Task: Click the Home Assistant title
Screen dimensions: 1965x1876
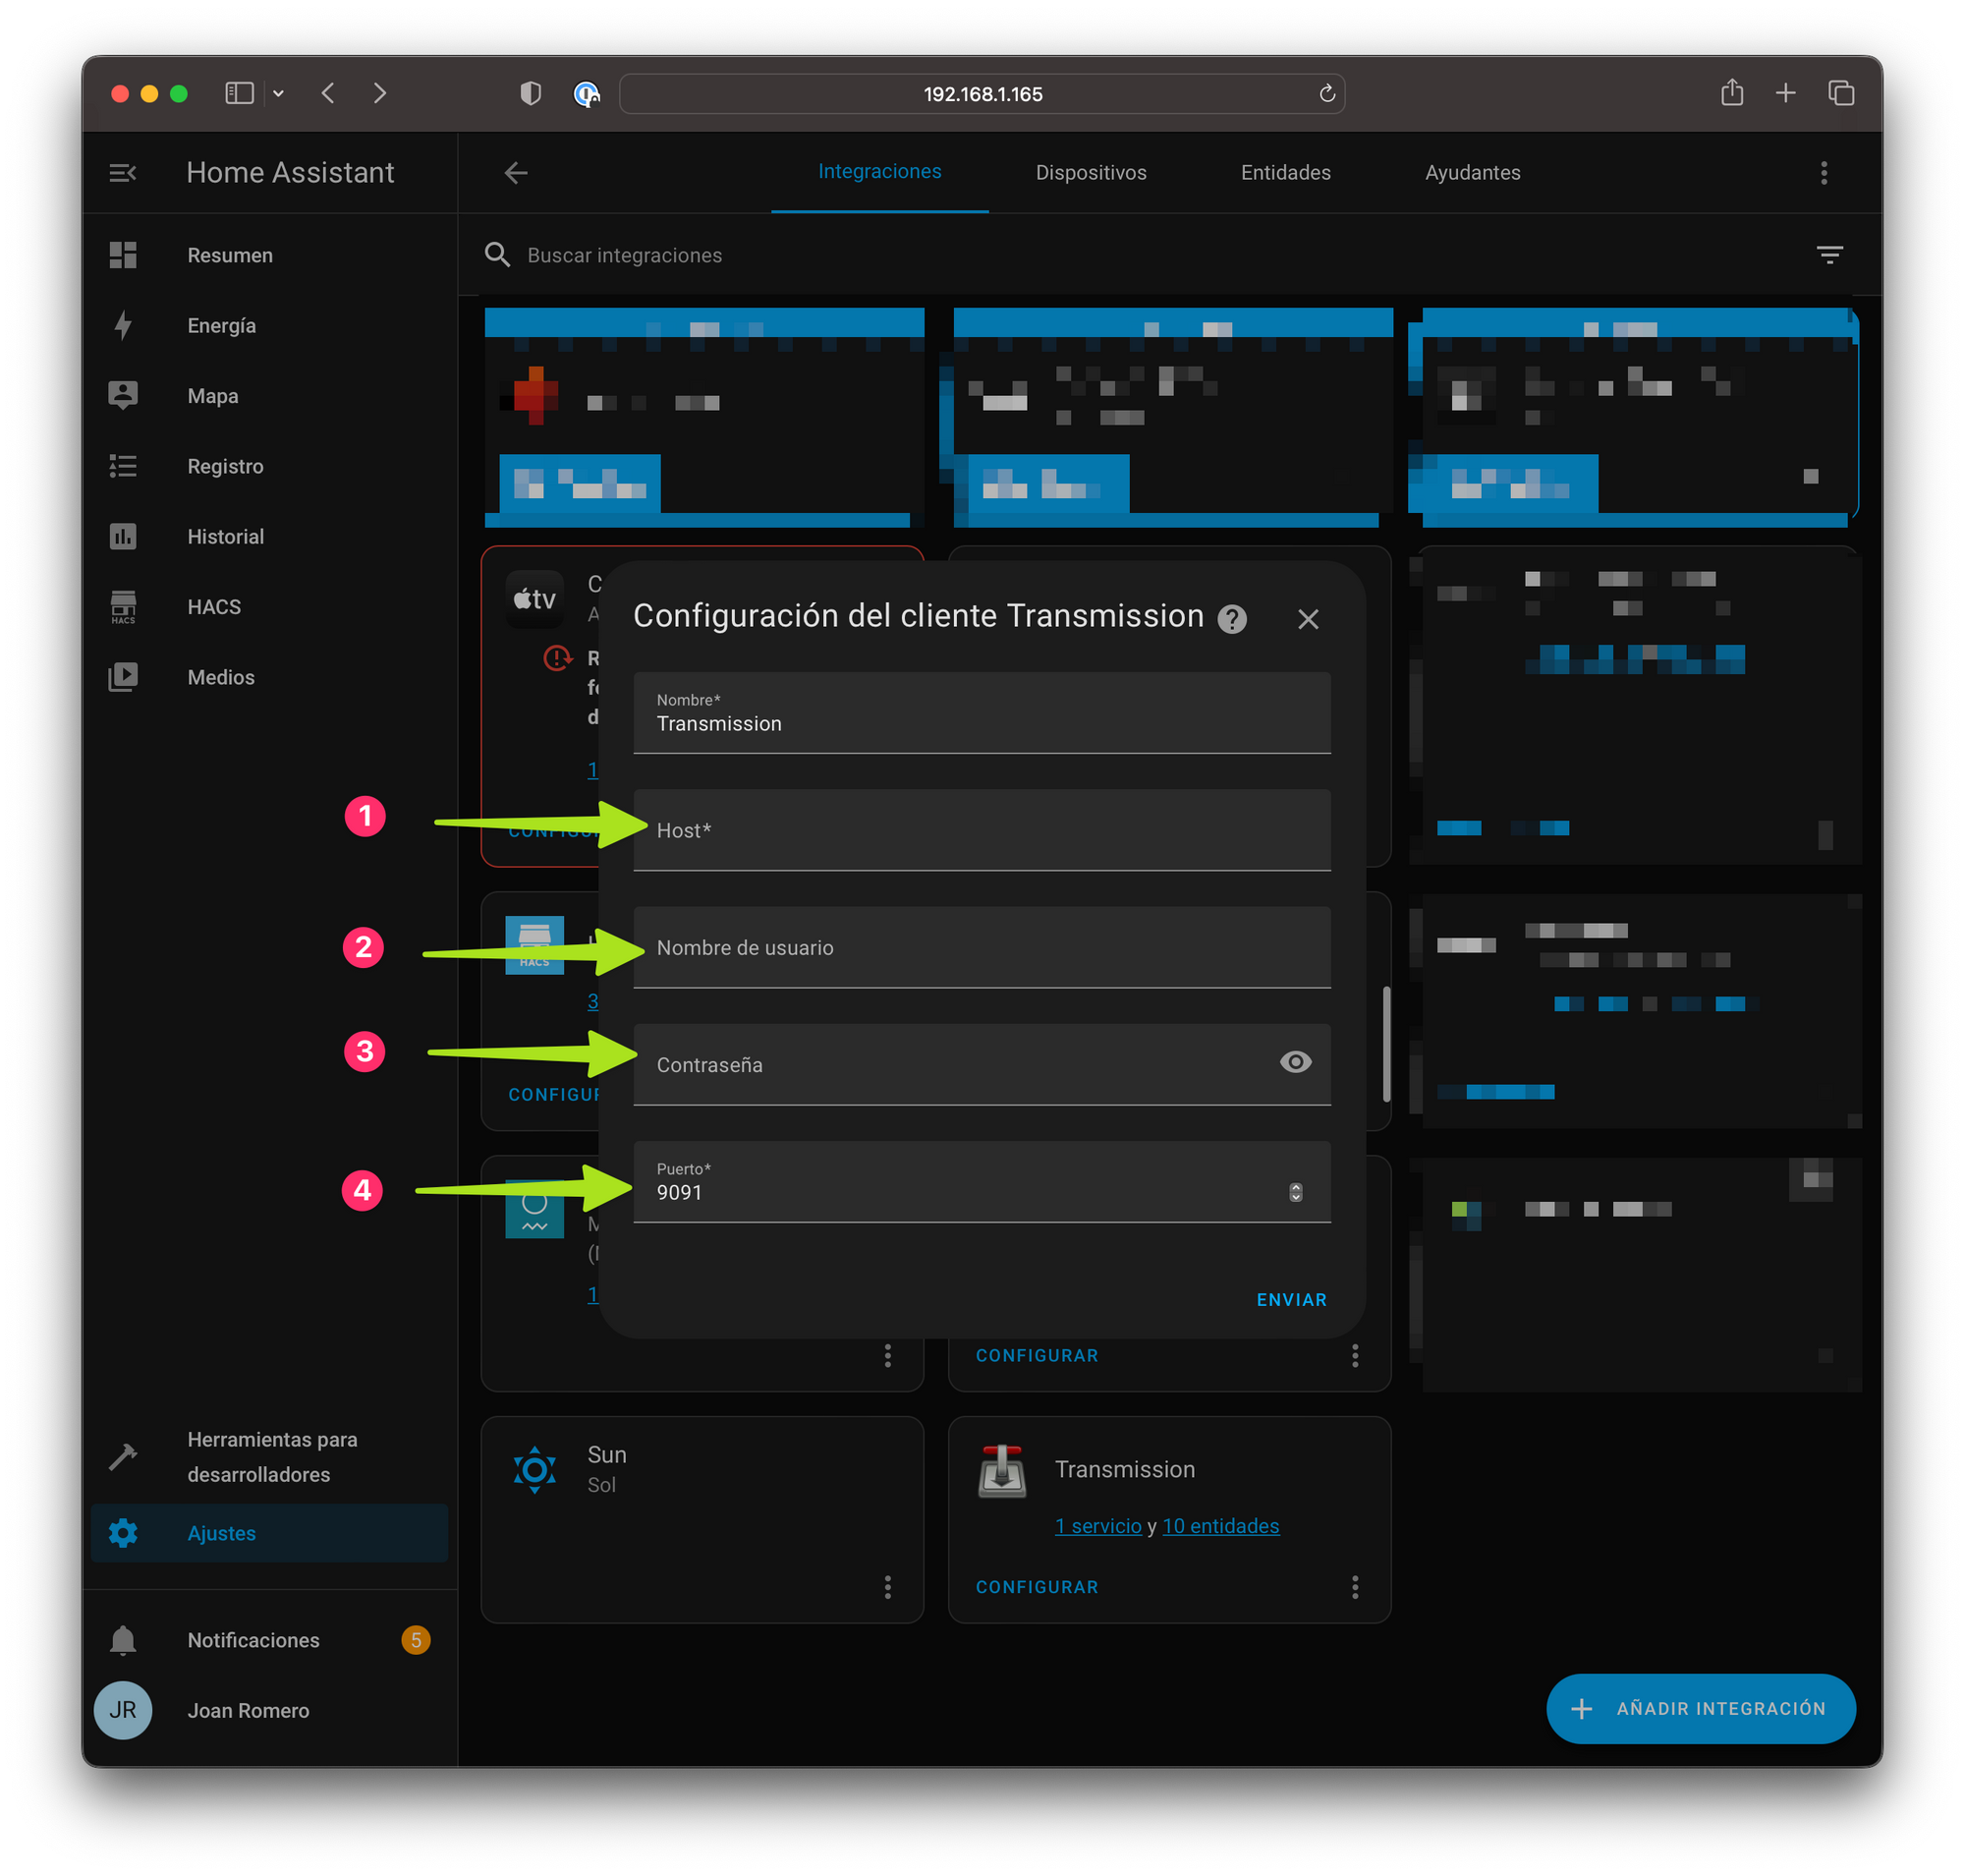Action: point(290,173)
